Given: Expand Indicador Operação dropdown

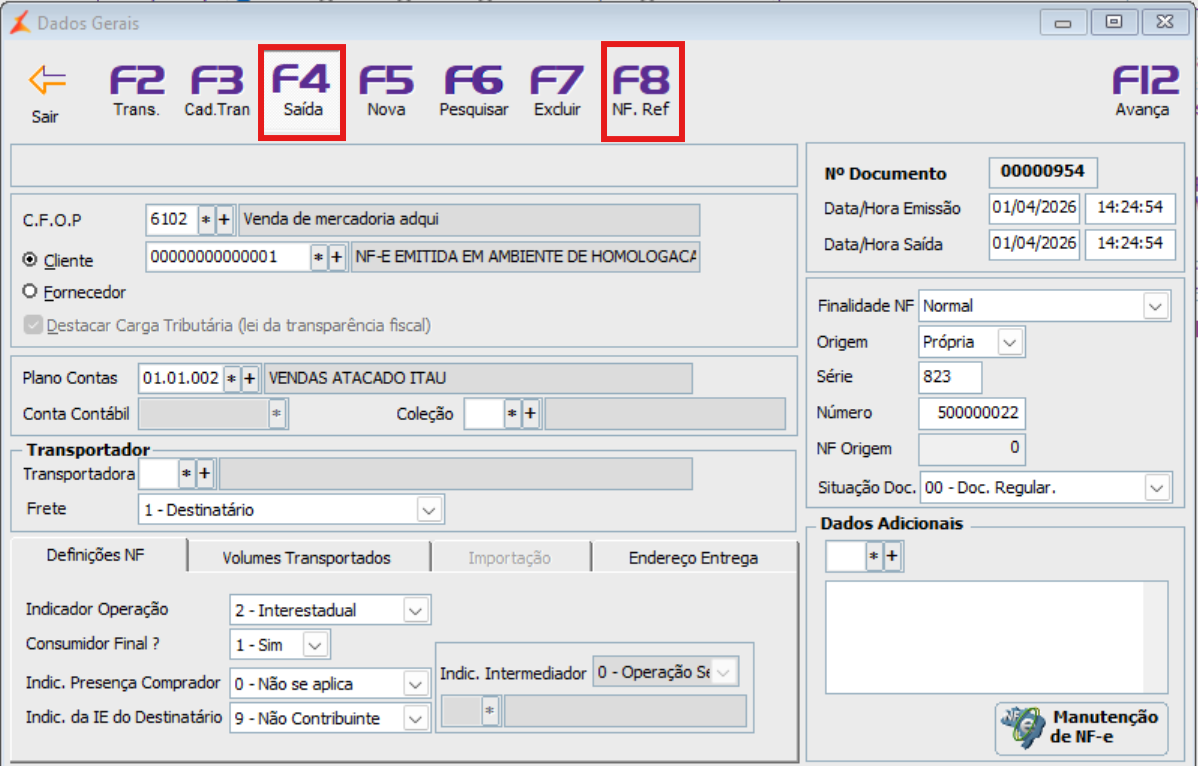Looking at the screenshot, I should pos(415,610).
